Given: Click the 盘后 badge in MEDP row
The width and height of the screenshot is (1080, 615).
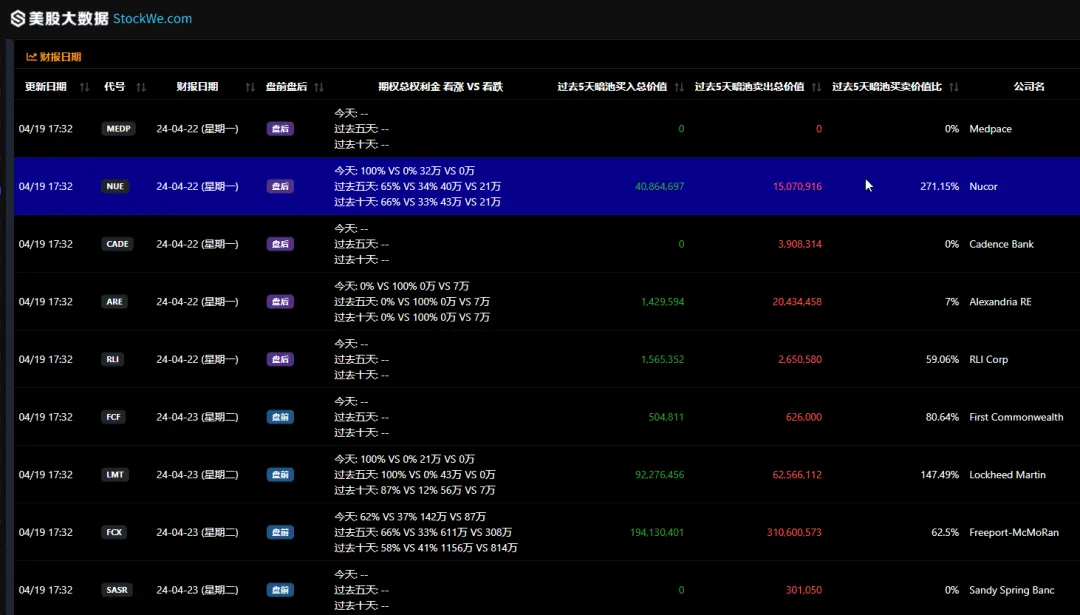Looking at the screenshot, I should [280, 129].
